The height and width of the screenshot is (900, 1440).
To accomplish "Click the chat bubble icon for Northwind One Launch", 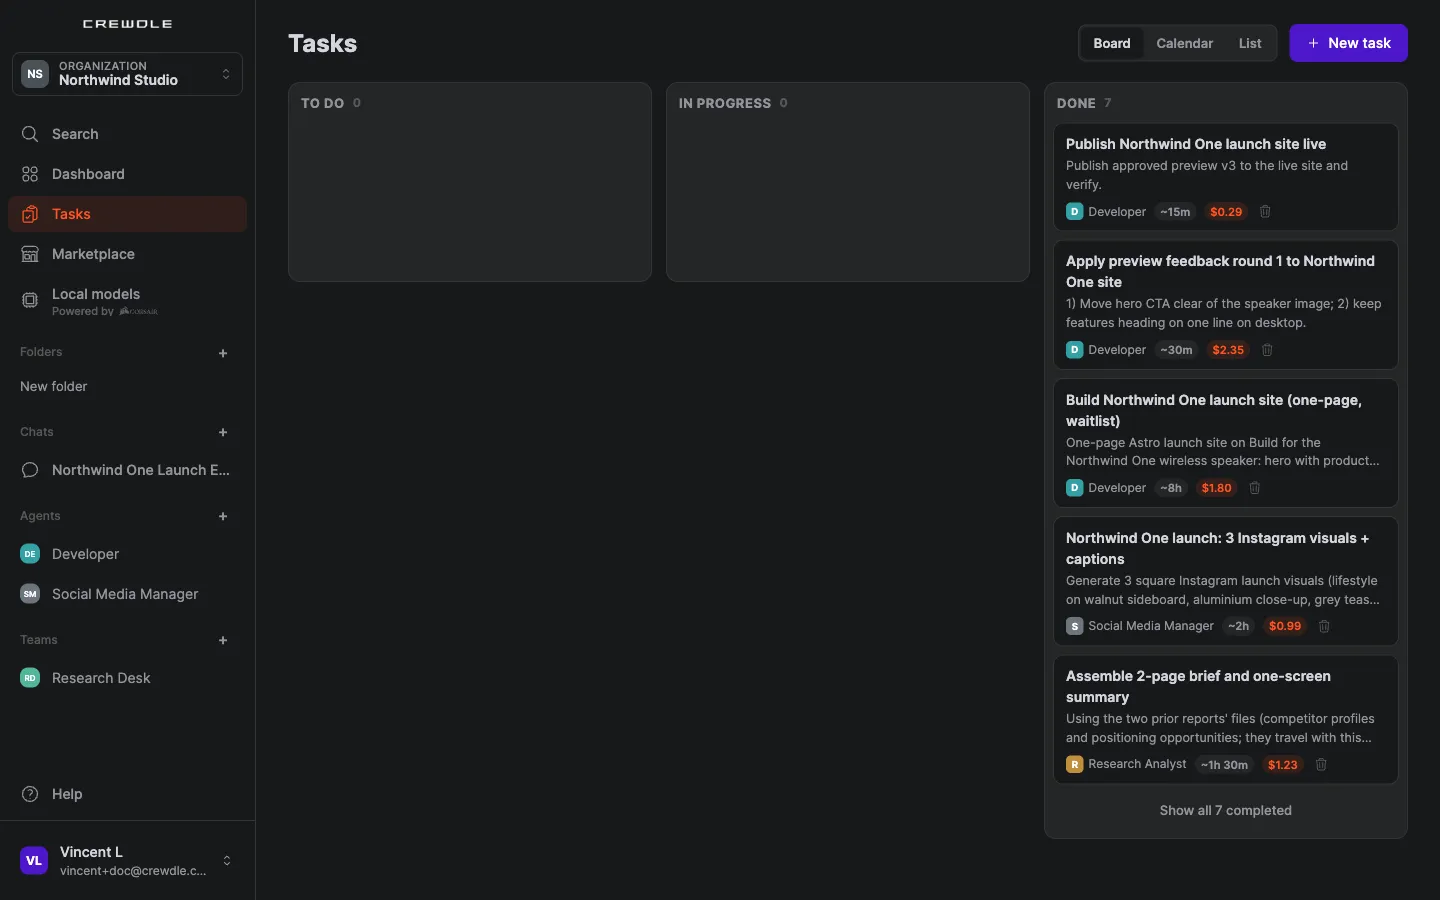I will [30, 470].
